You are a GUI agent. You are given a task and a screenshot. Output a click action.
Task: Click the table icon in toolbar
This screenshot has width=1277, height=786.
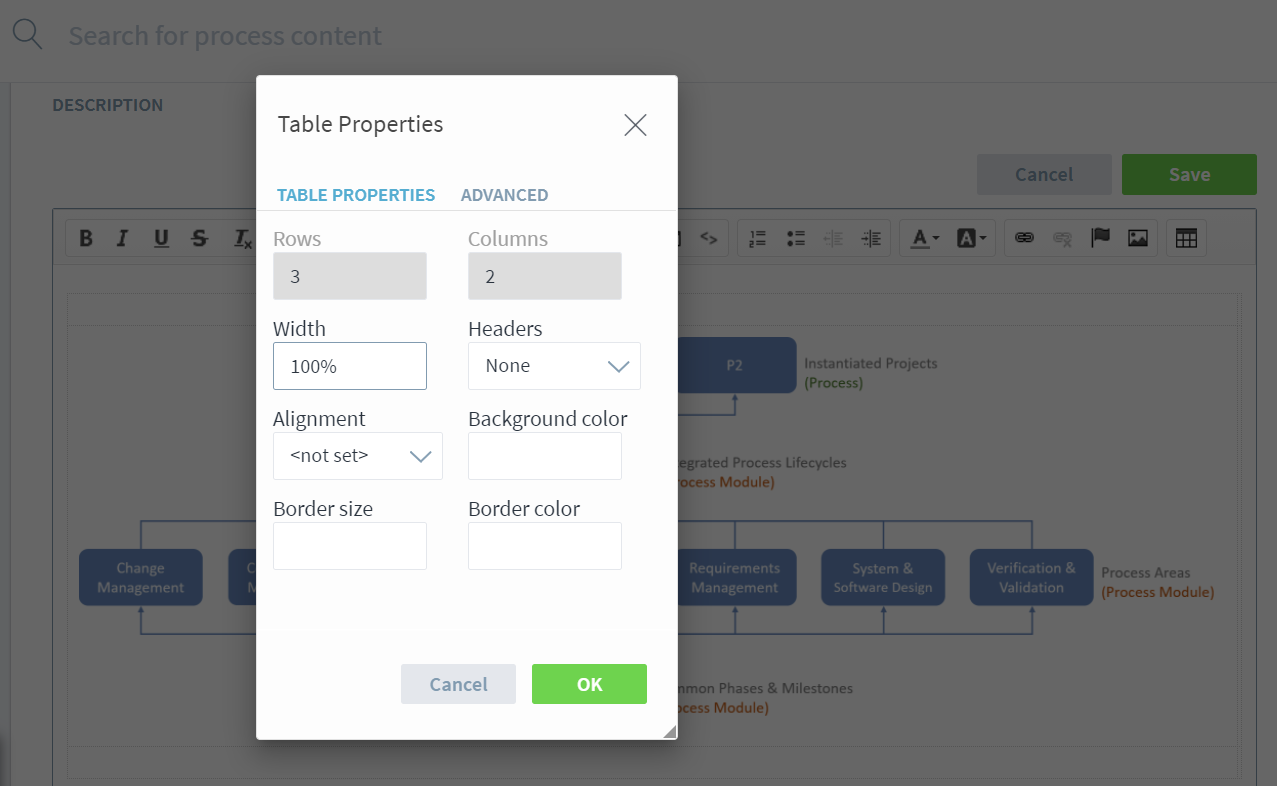(x=1186, y=238)
